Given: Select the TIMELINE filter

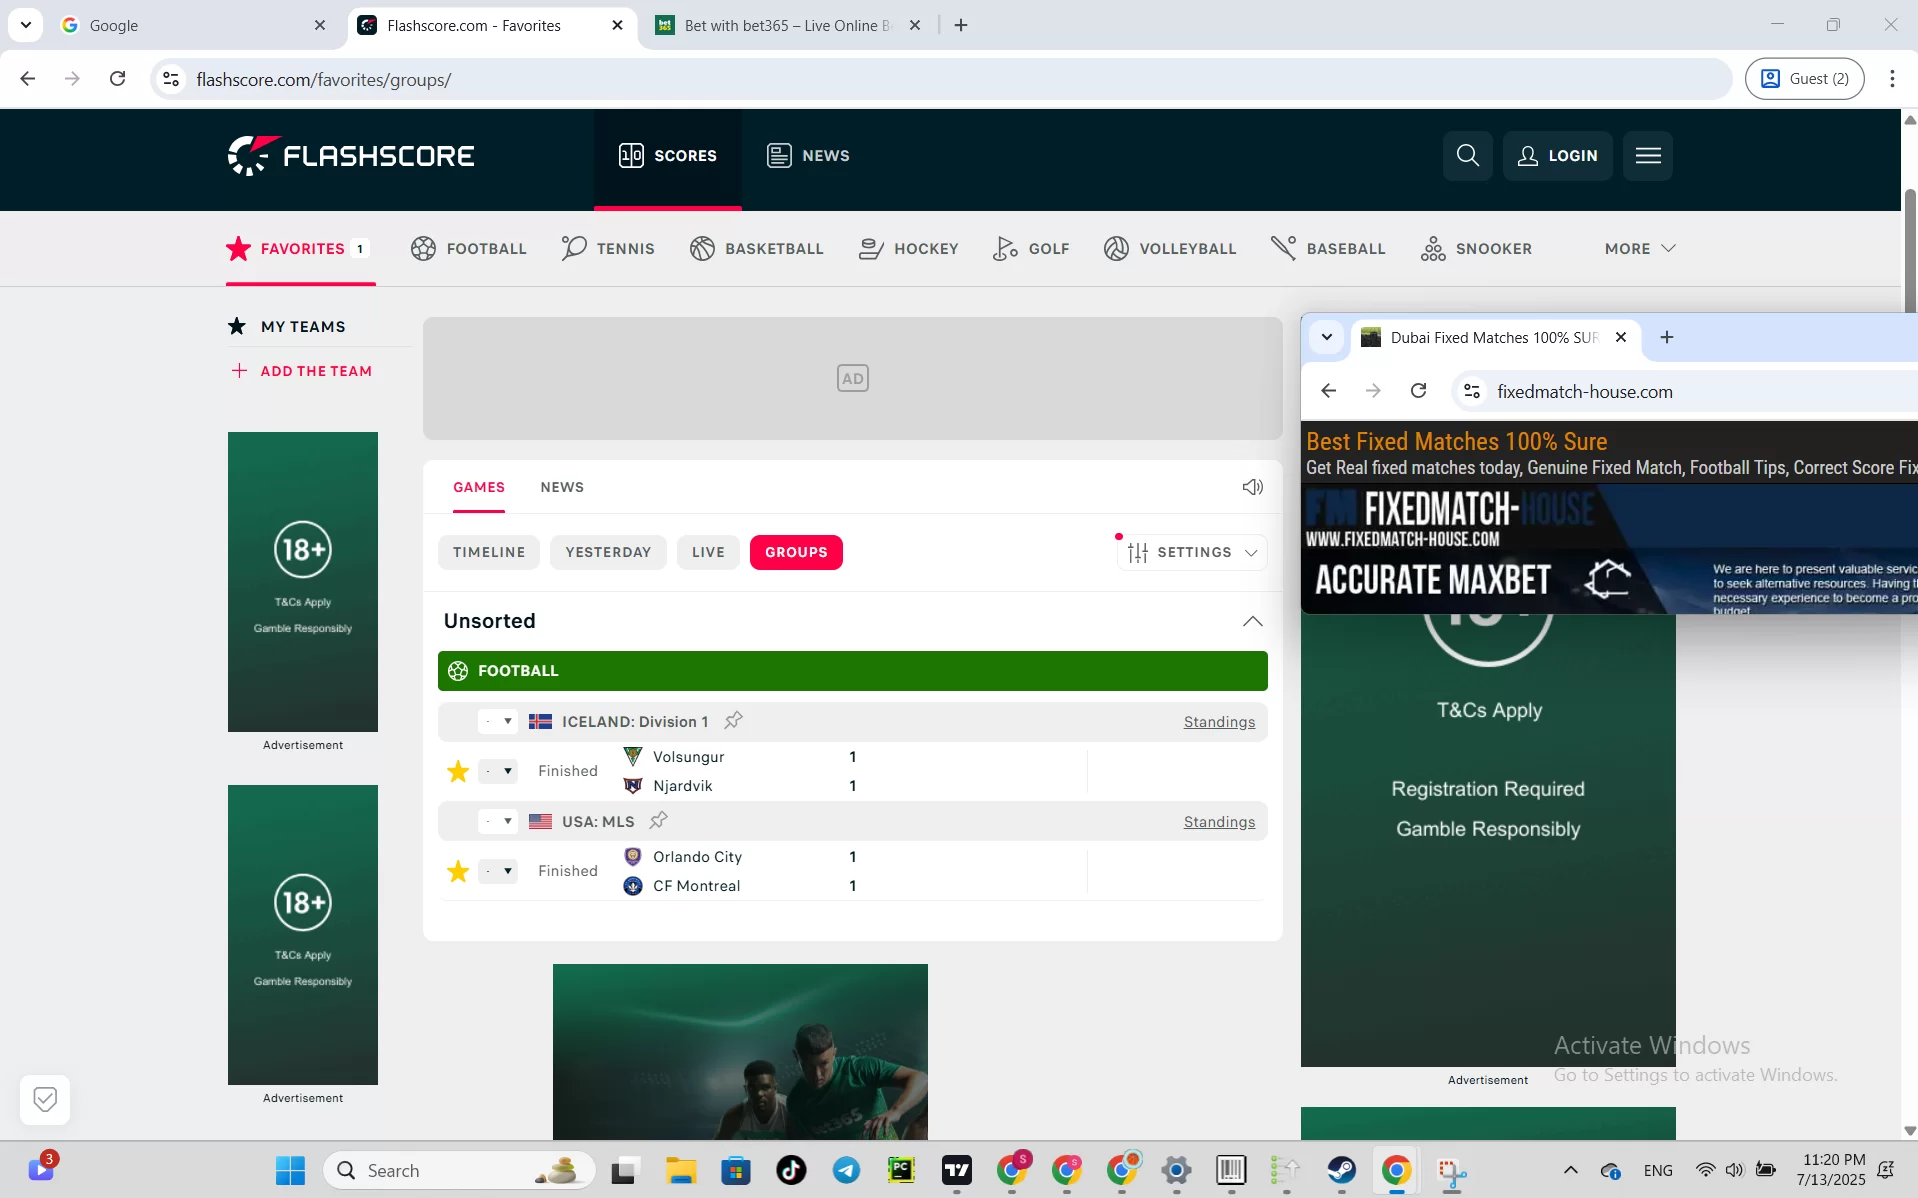Looking at the screenshot, I should 489,551.
